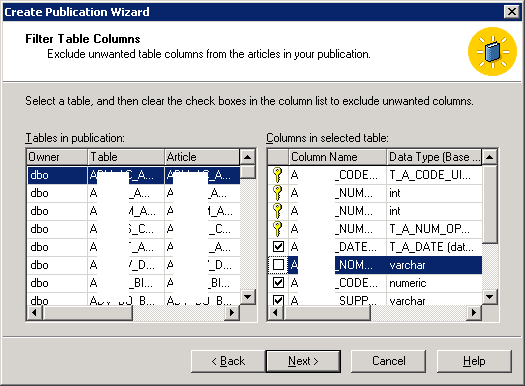Open Help for this wizard page

(474, 361)
